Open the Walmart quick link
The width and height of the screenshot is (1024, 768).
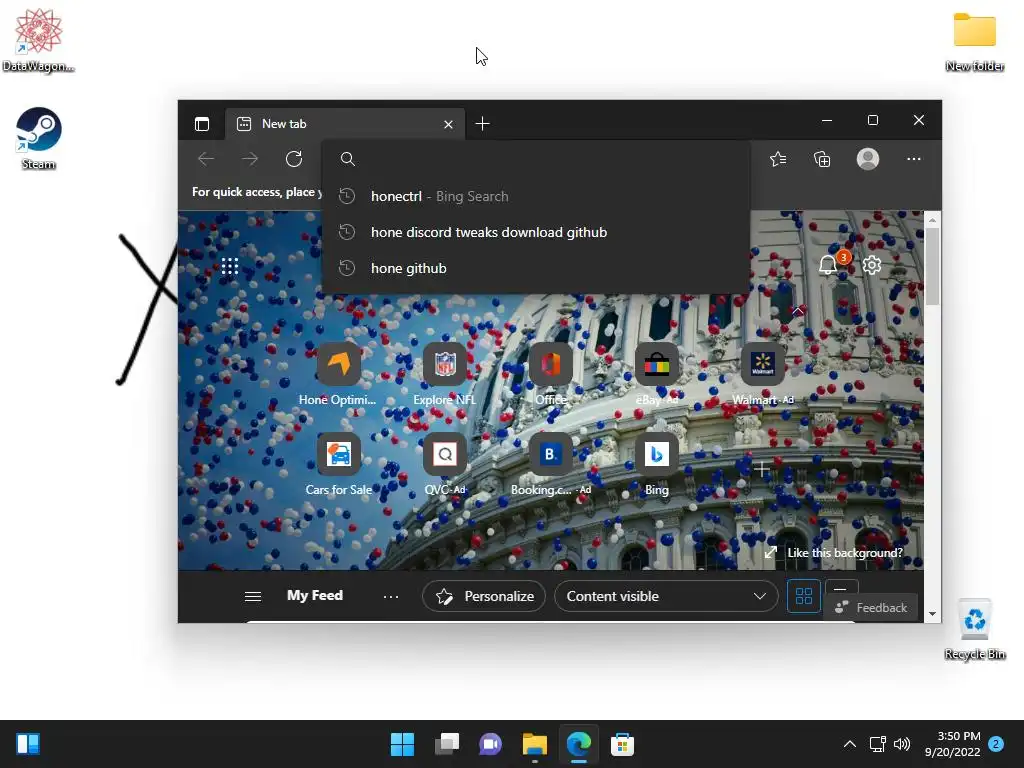[x=763, y=374]
